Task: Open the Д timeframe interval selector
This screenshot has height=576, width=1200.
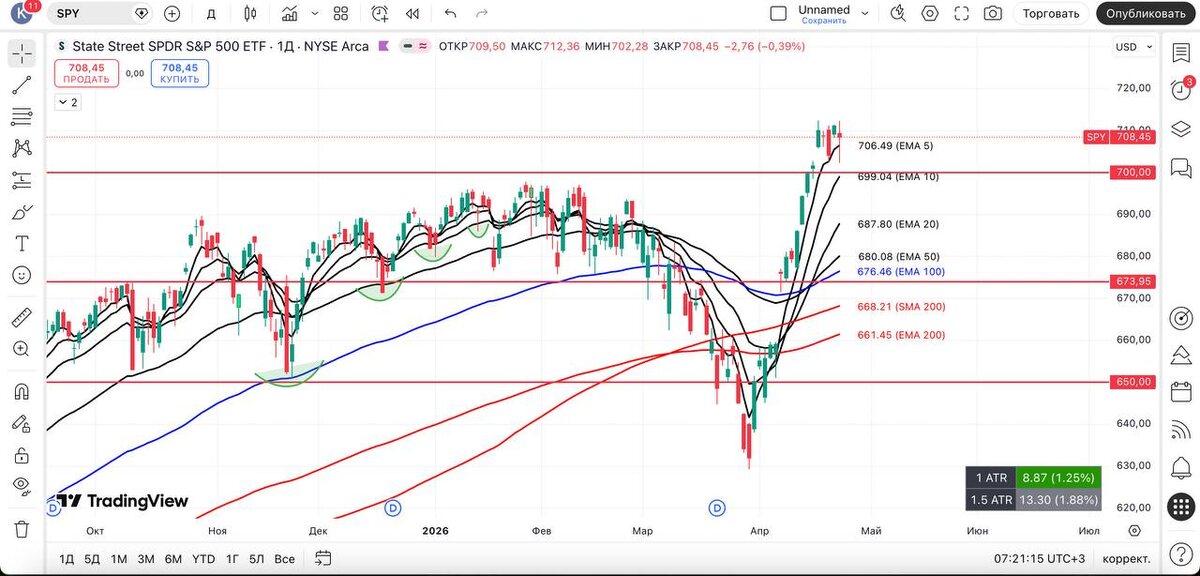Action: tap(210, 13)
